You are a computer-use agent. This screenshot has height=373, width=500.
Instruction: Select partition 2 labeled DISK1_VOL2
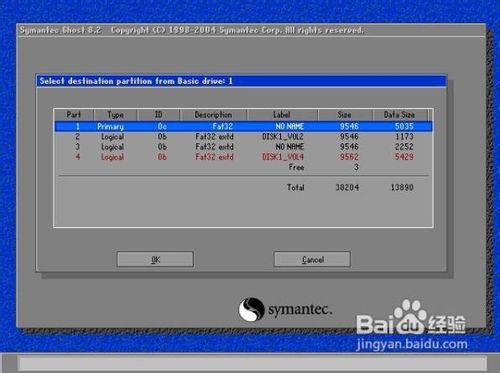[x=244, y=137]
